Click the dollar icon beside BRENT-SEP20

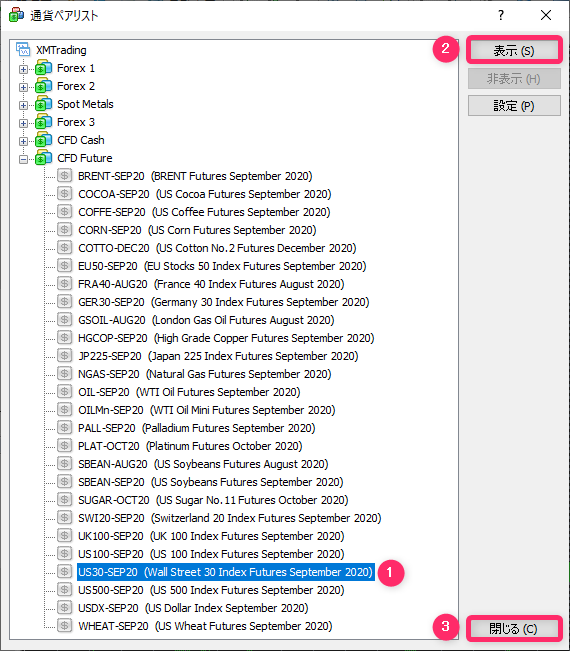[64, 176]
